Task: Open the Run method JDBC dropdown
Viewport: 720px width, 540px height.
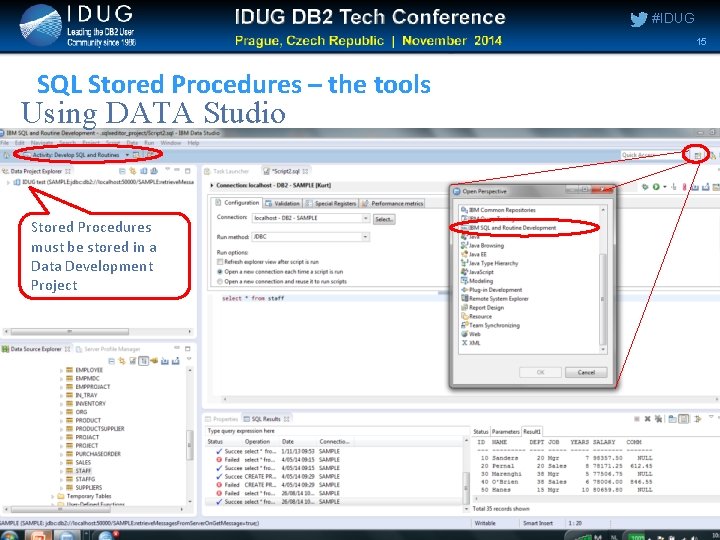Action: coord(366,237)
